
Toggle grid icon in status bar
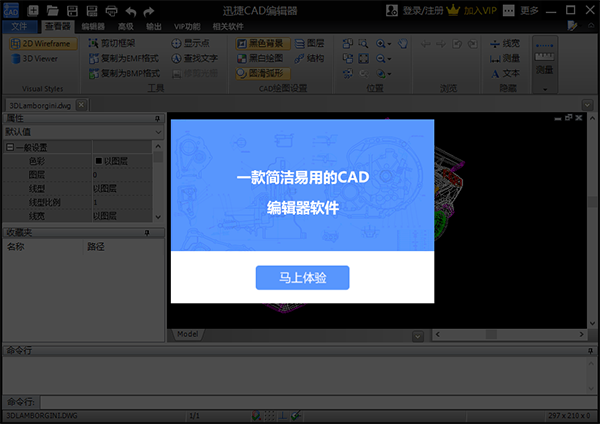point(269,415)
